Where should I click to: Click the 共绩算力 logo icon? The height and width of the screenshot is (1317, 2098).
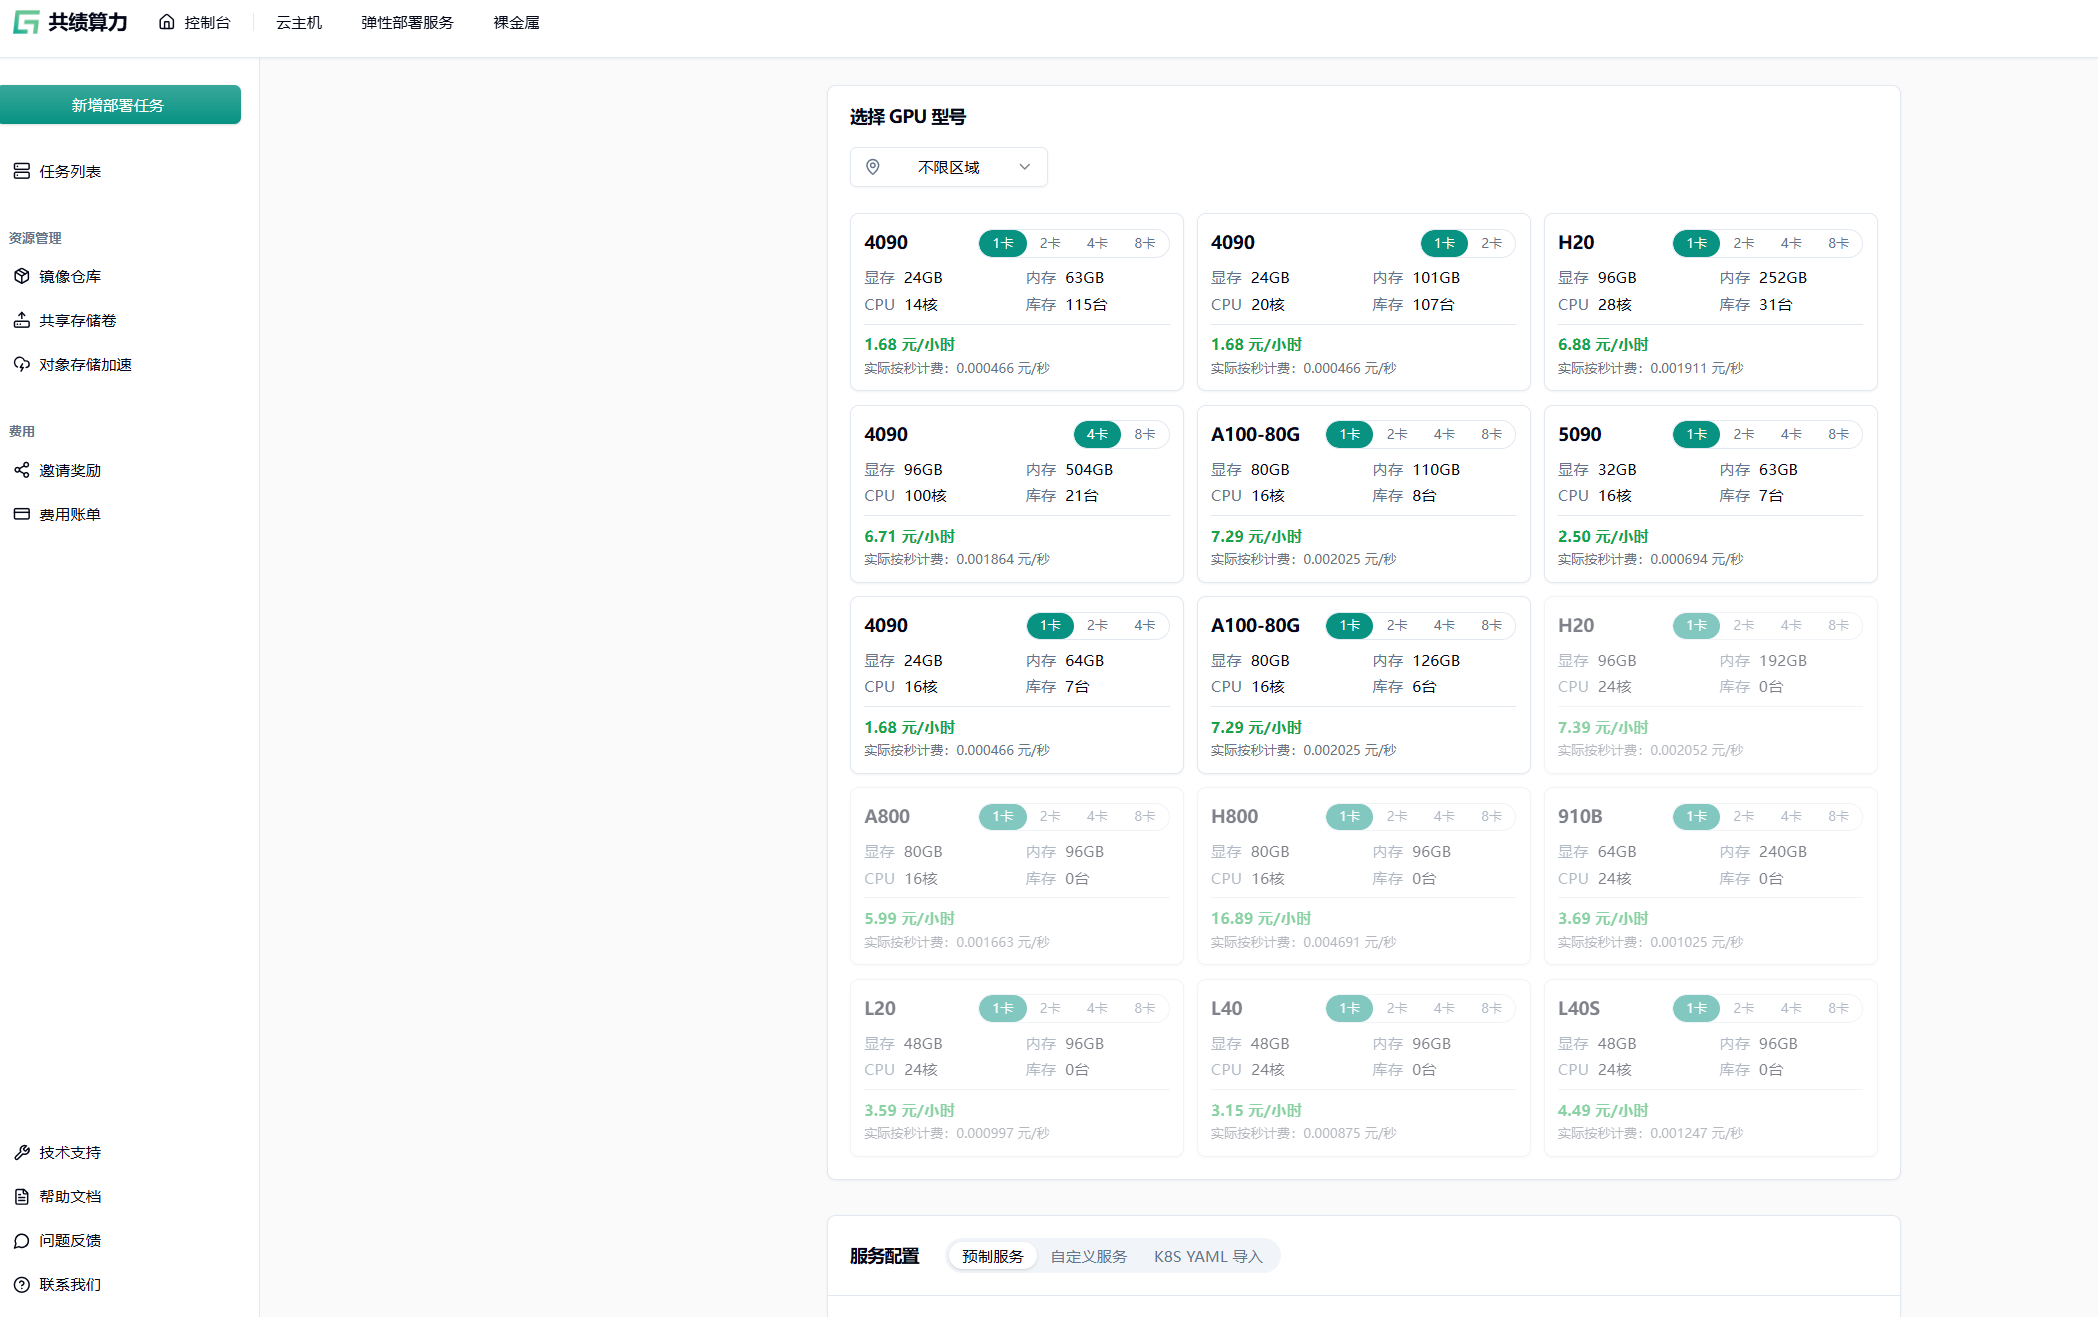(26, 22)
